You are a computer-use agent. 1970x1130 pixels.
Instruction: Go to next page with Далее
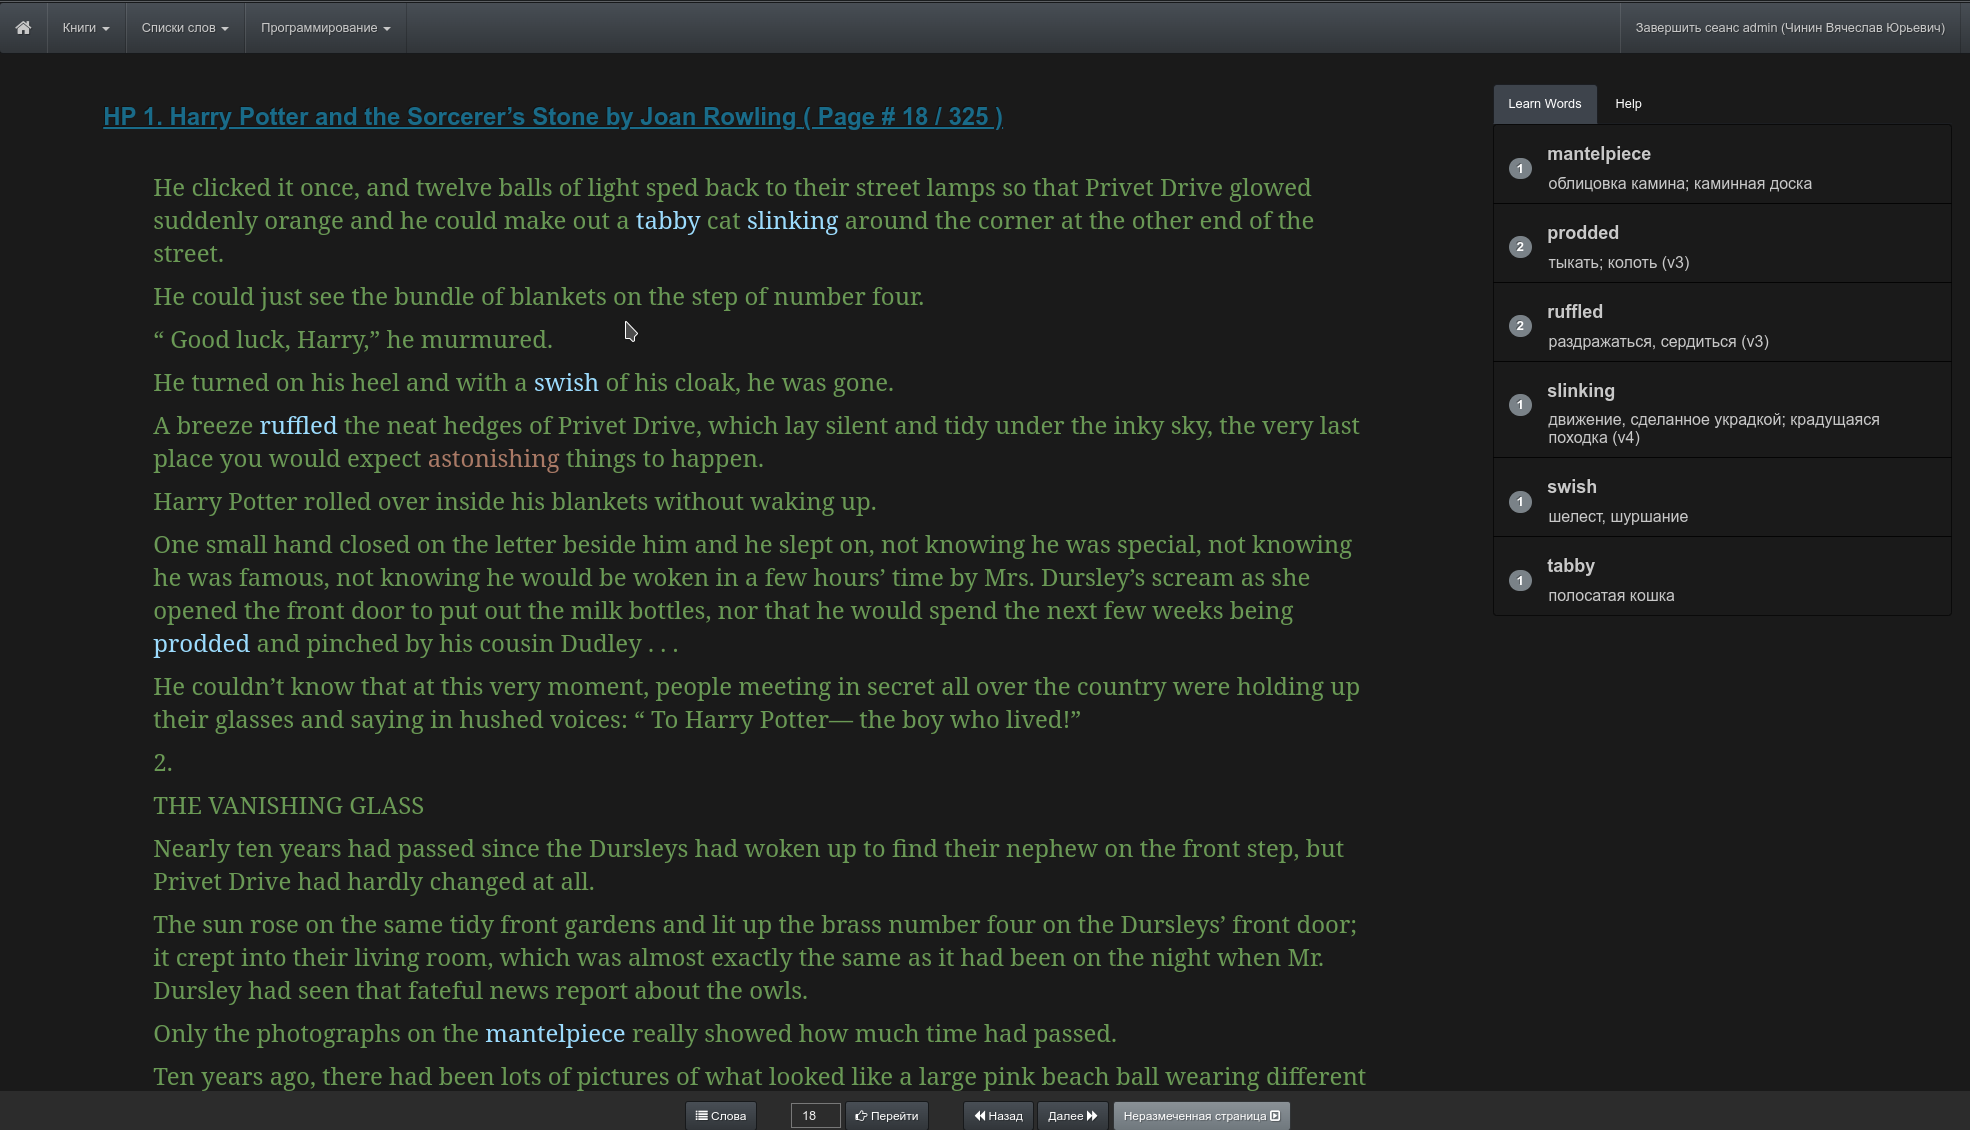(1072, 1115)
